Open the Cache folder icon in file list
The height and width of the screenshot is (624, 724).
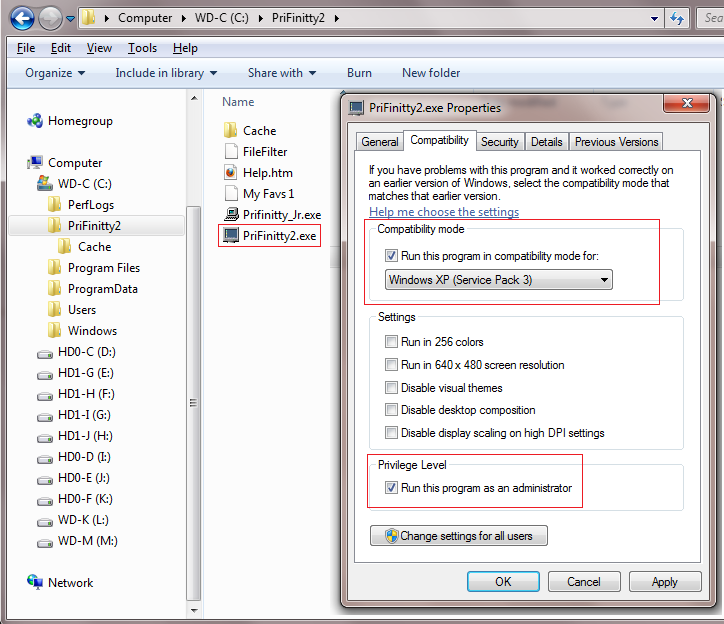pyautogui.click(x=231, y=130)
